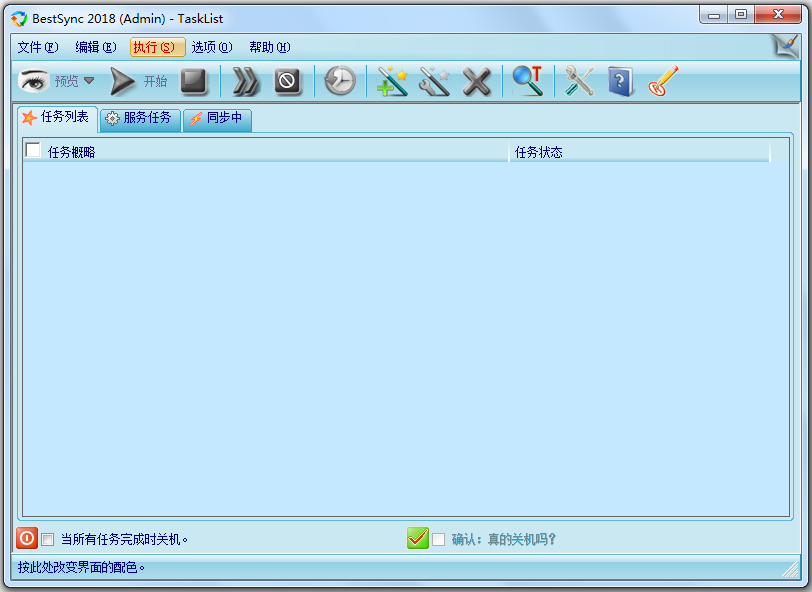Screen dimensions: 812x592
Task: Click the 预览 label in toolbar
Action: pos(66,81)
